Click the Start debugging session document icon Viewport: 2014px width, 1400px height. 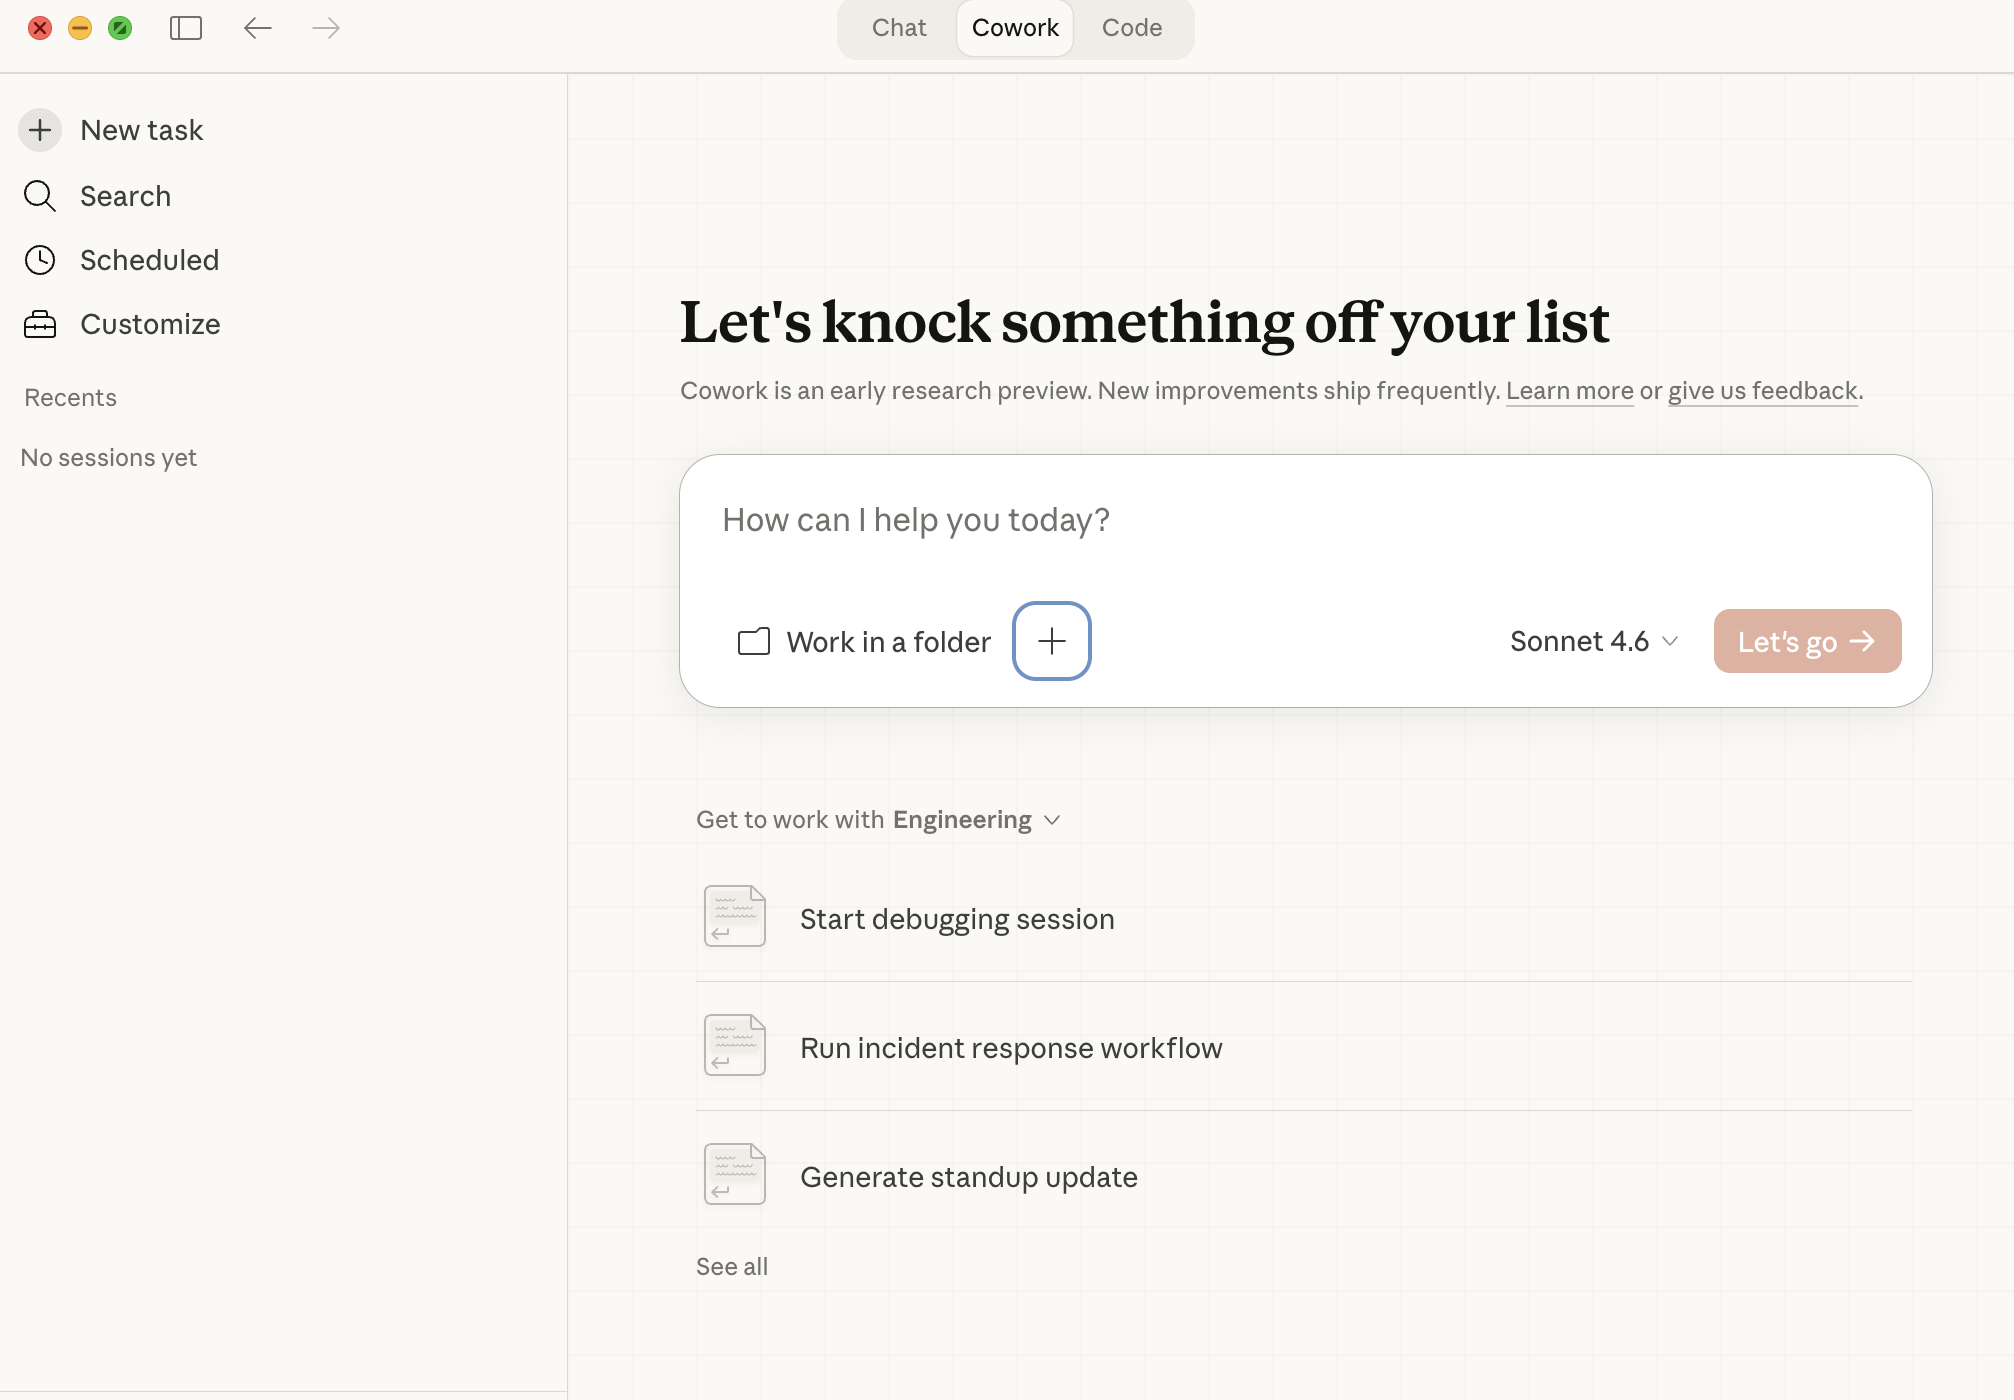coord(735,916)
